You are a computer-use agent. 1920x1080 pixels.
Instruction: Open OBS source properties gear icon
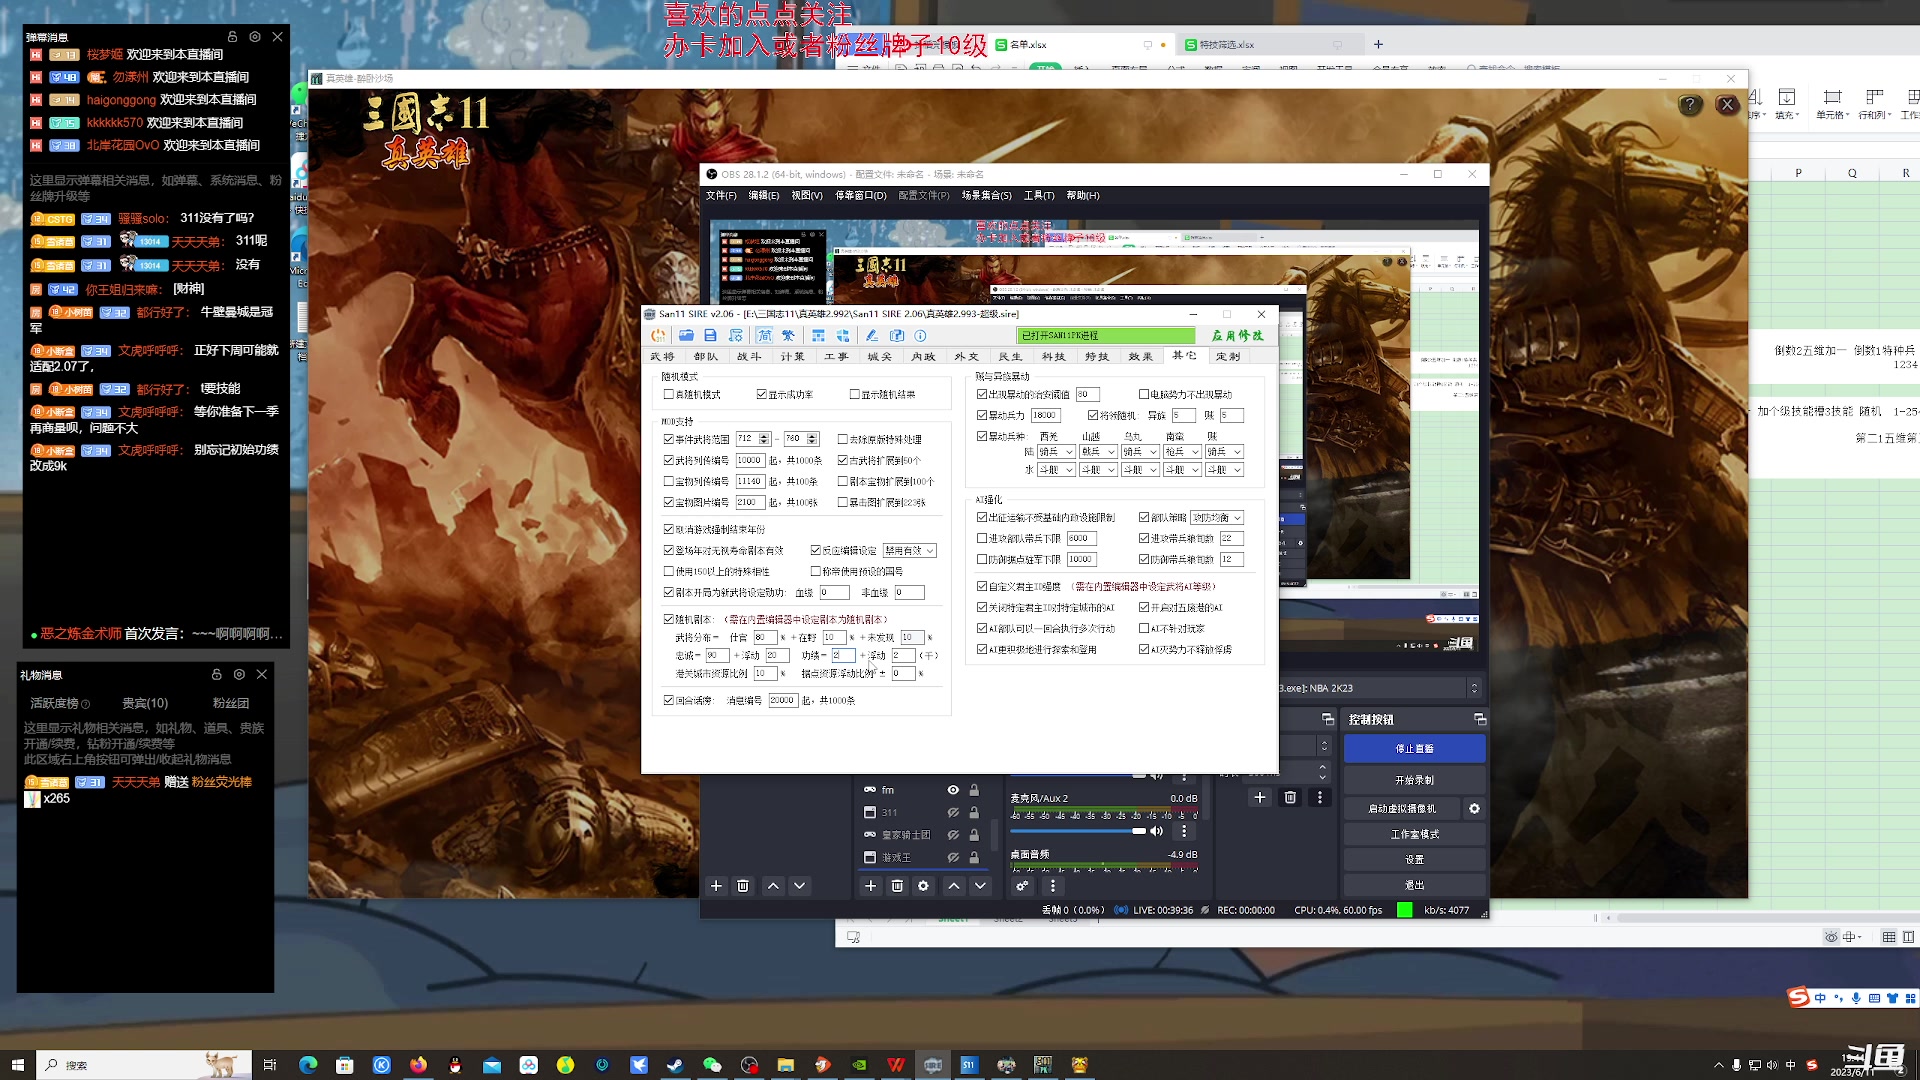coord(923,886)
